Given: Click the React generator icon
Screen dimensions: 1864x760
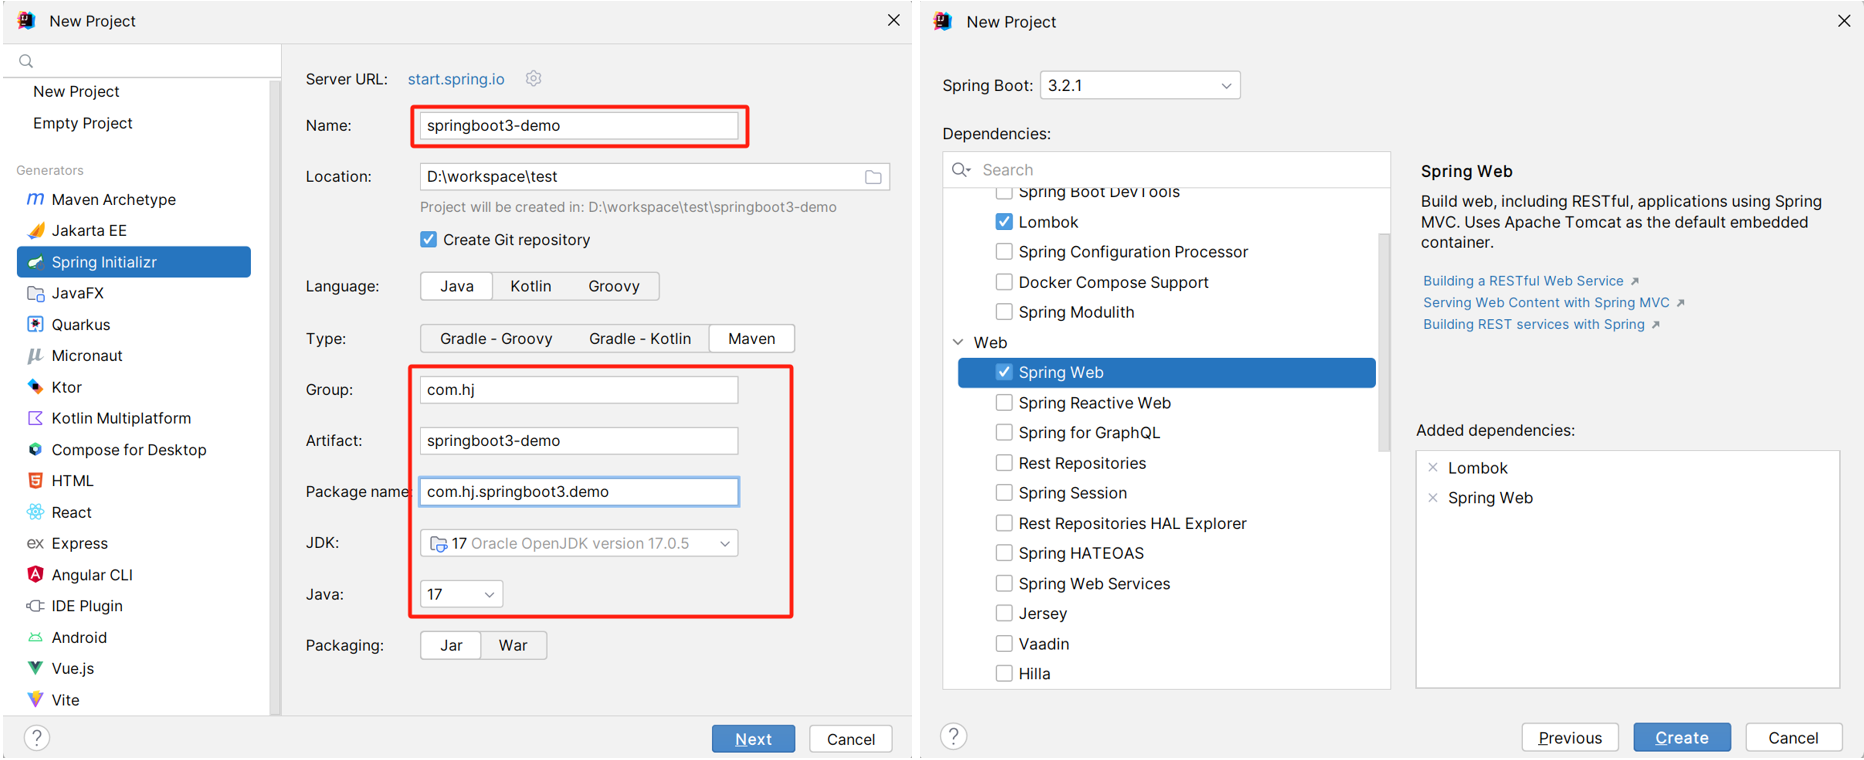Looking at the screenshot, I should click(35, 512).
